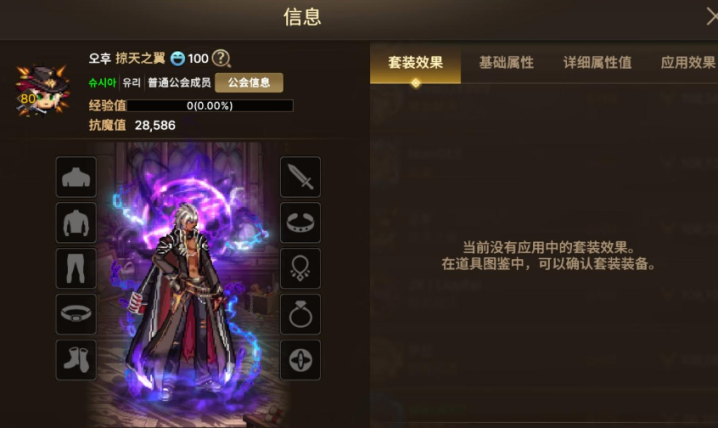This screenshot has width=718, height=428.
Task: Switch to the 基础属性 tab
Action: coord(506,63)
